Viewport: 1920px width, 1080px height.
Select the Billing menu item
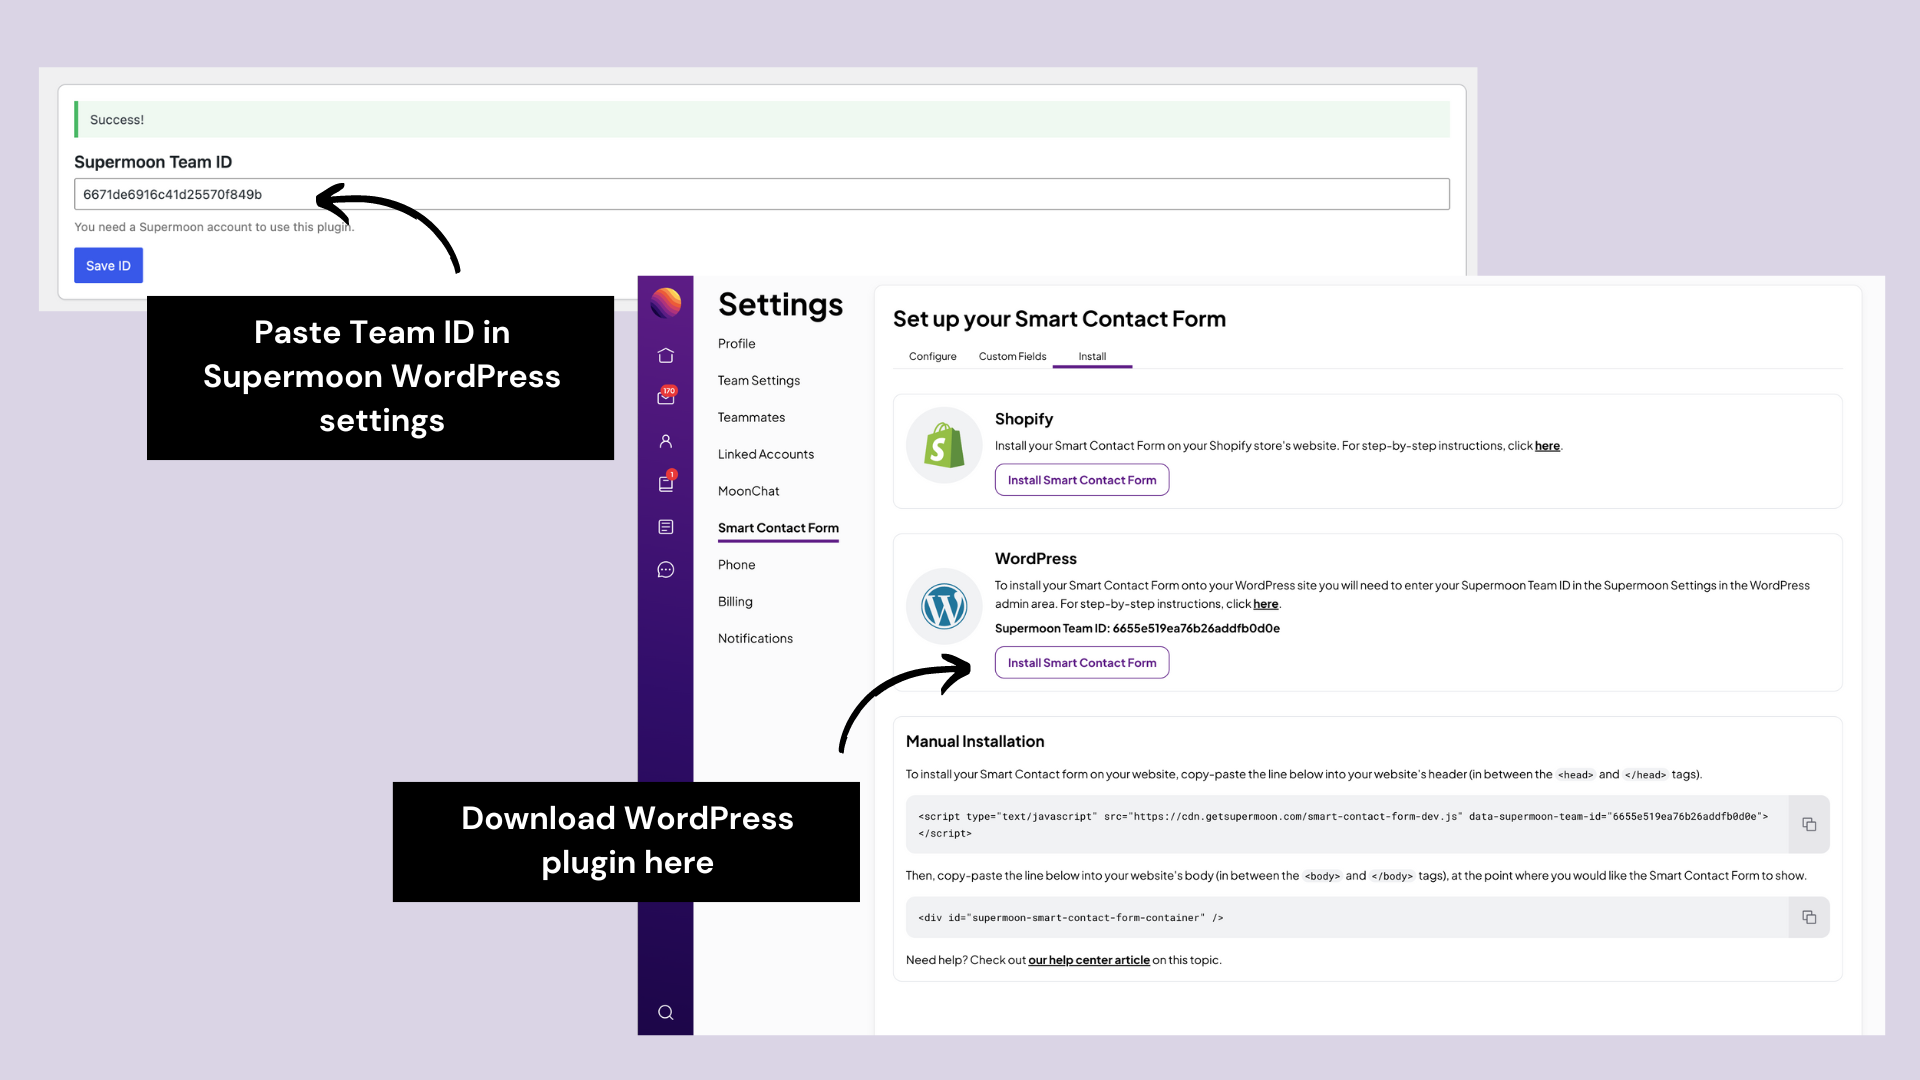coord(735,600)
